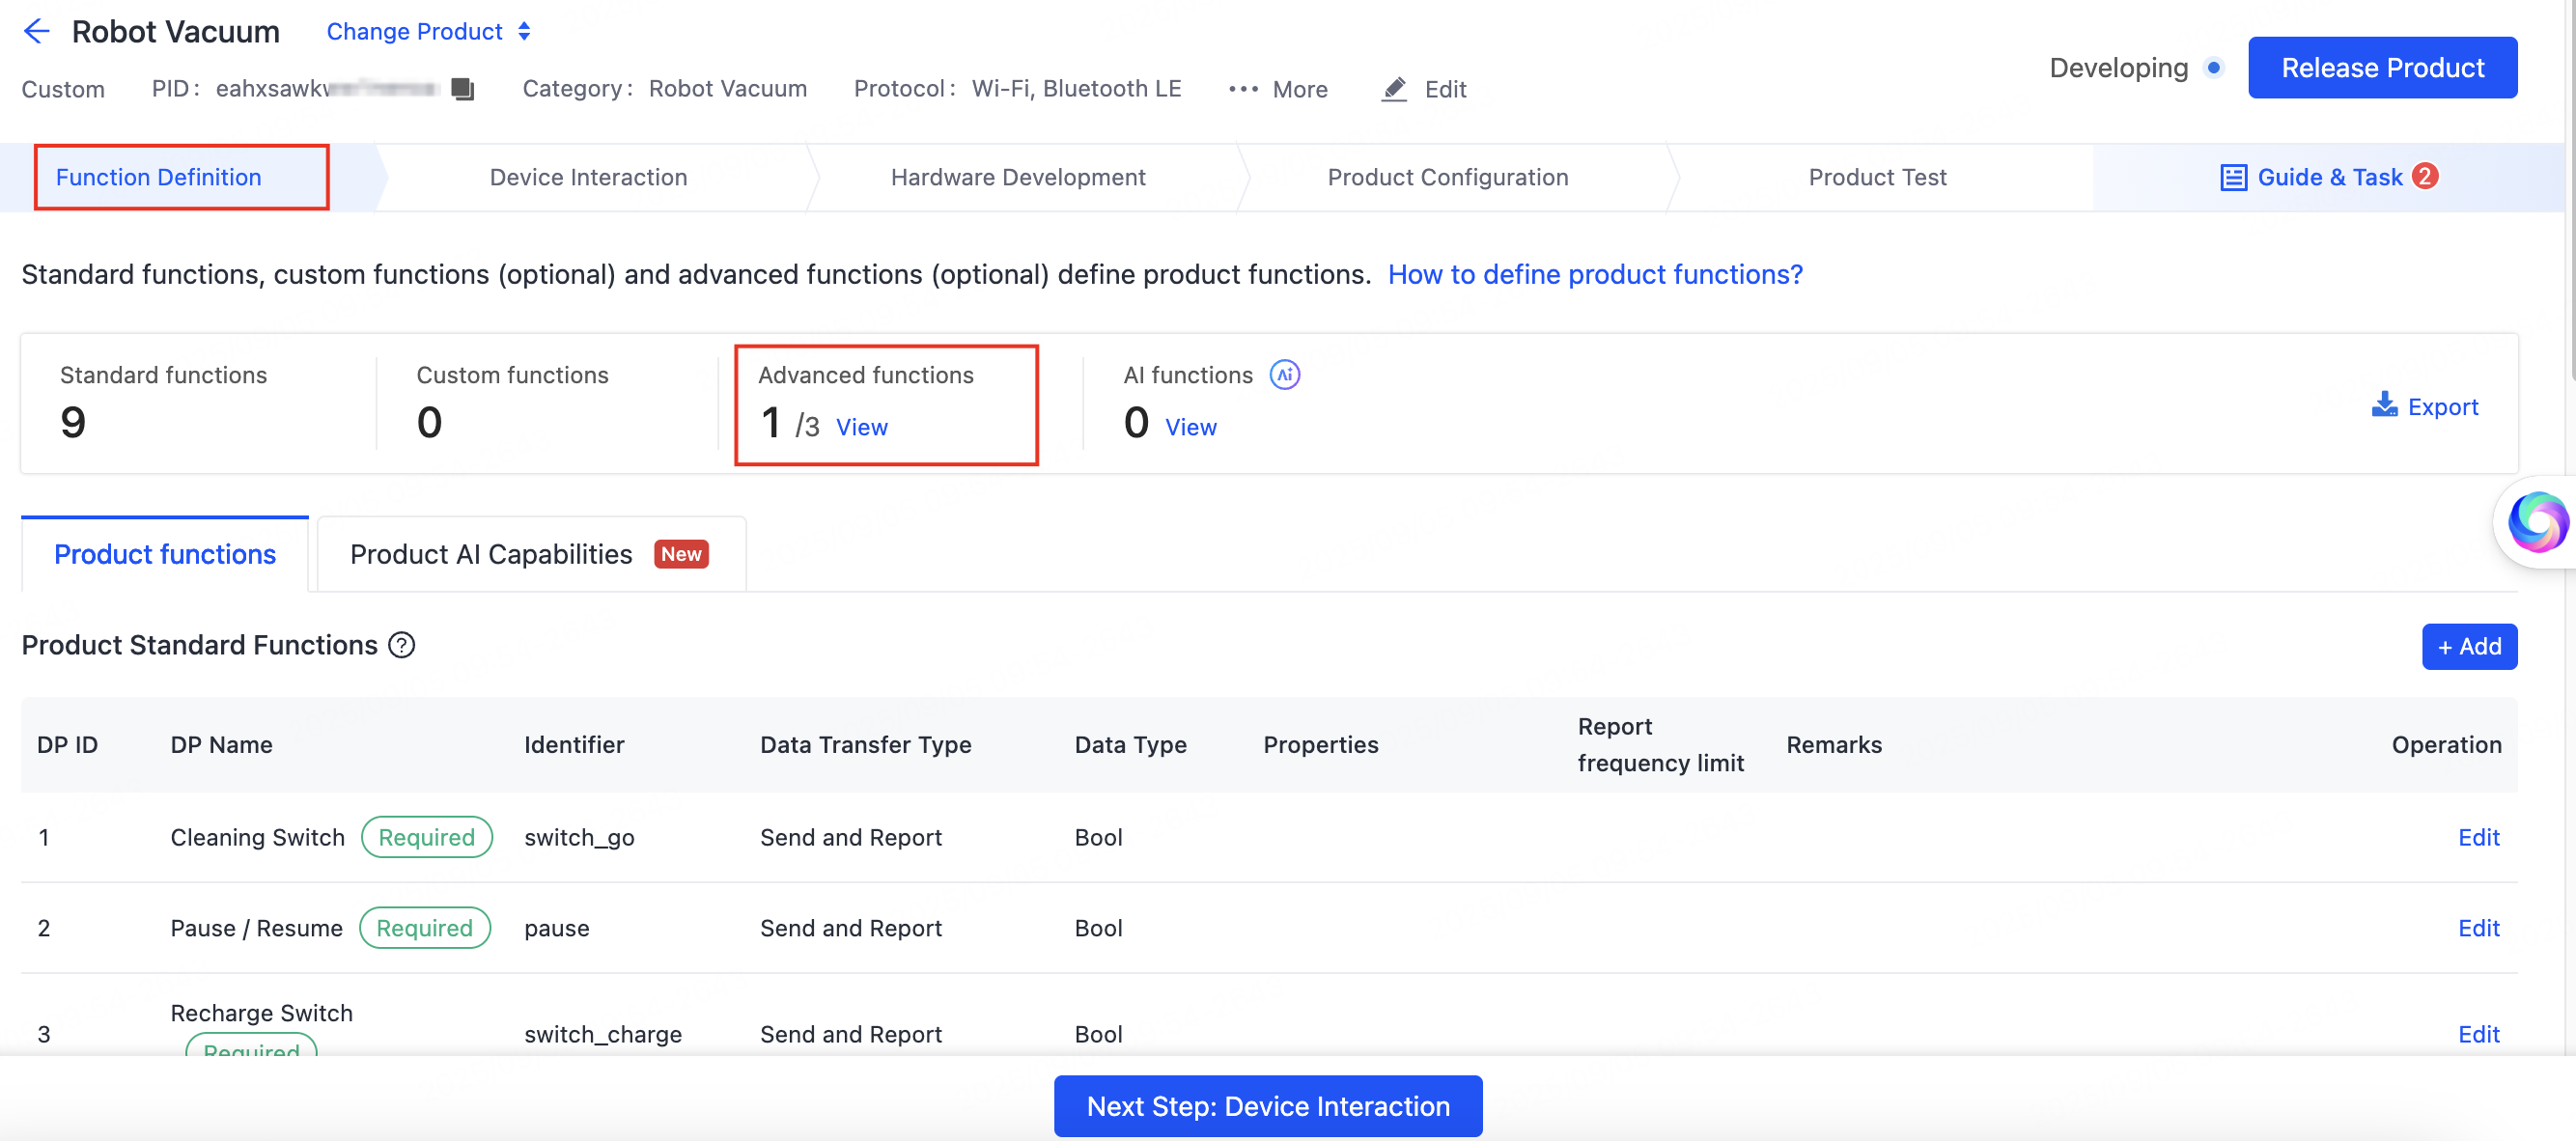Click the Standard functions count 9
The image size is (2576, 1141).
point(73,422)
